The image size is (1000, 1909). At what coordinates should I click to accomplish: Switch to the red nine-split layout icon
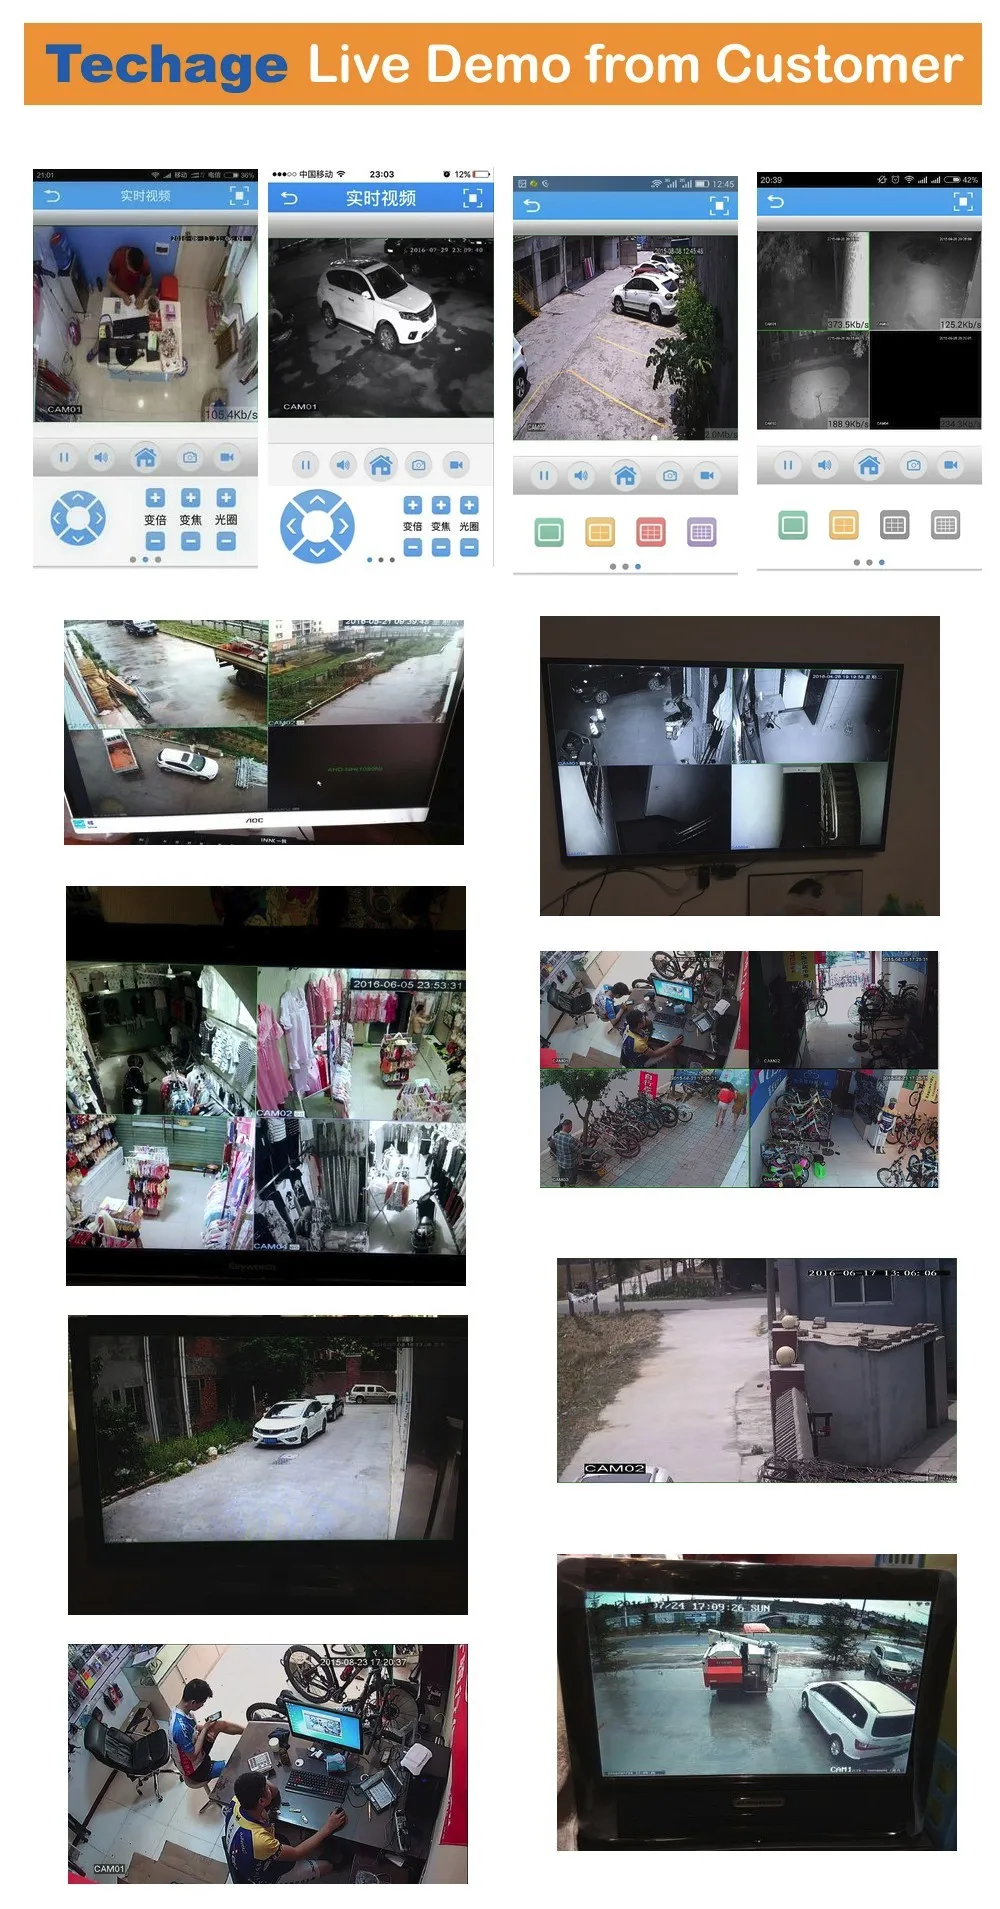pyautogui.click(x=651, y=533)
